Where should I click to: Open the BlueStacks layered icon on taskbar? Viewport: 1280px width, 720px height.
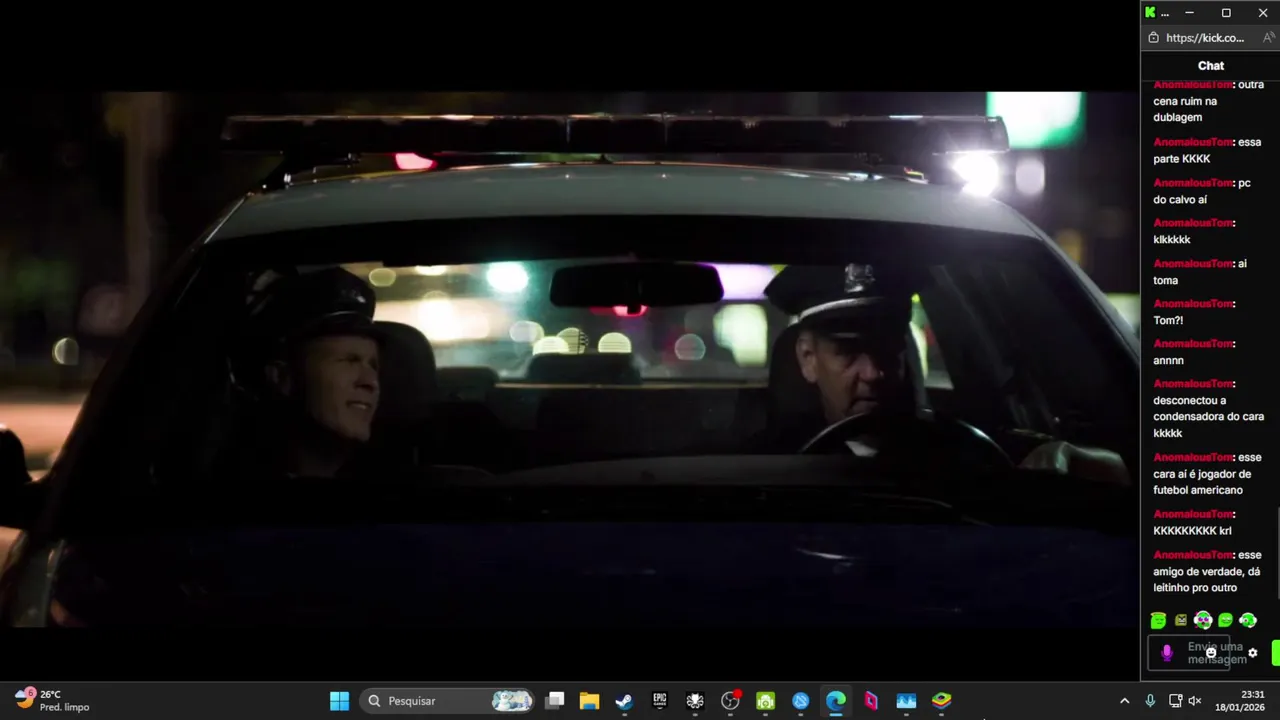[942, 701]
